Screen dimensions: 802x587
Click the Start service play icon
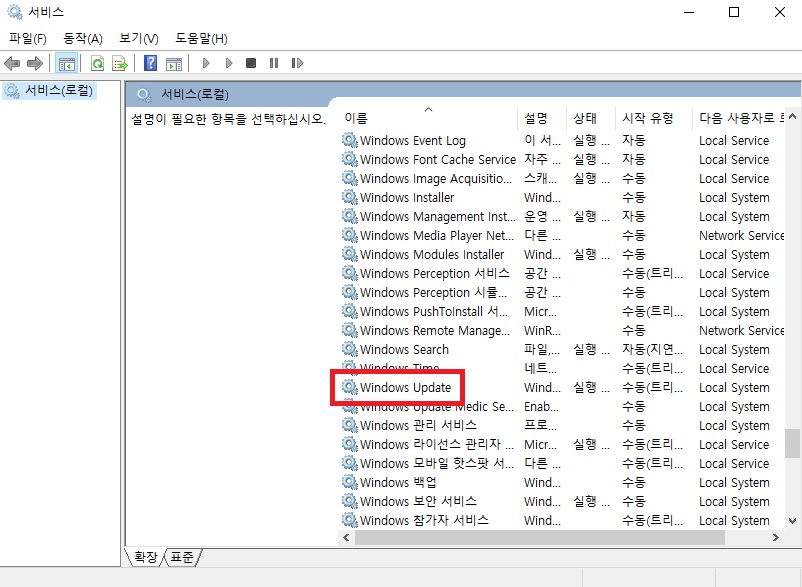pos(206,63)
